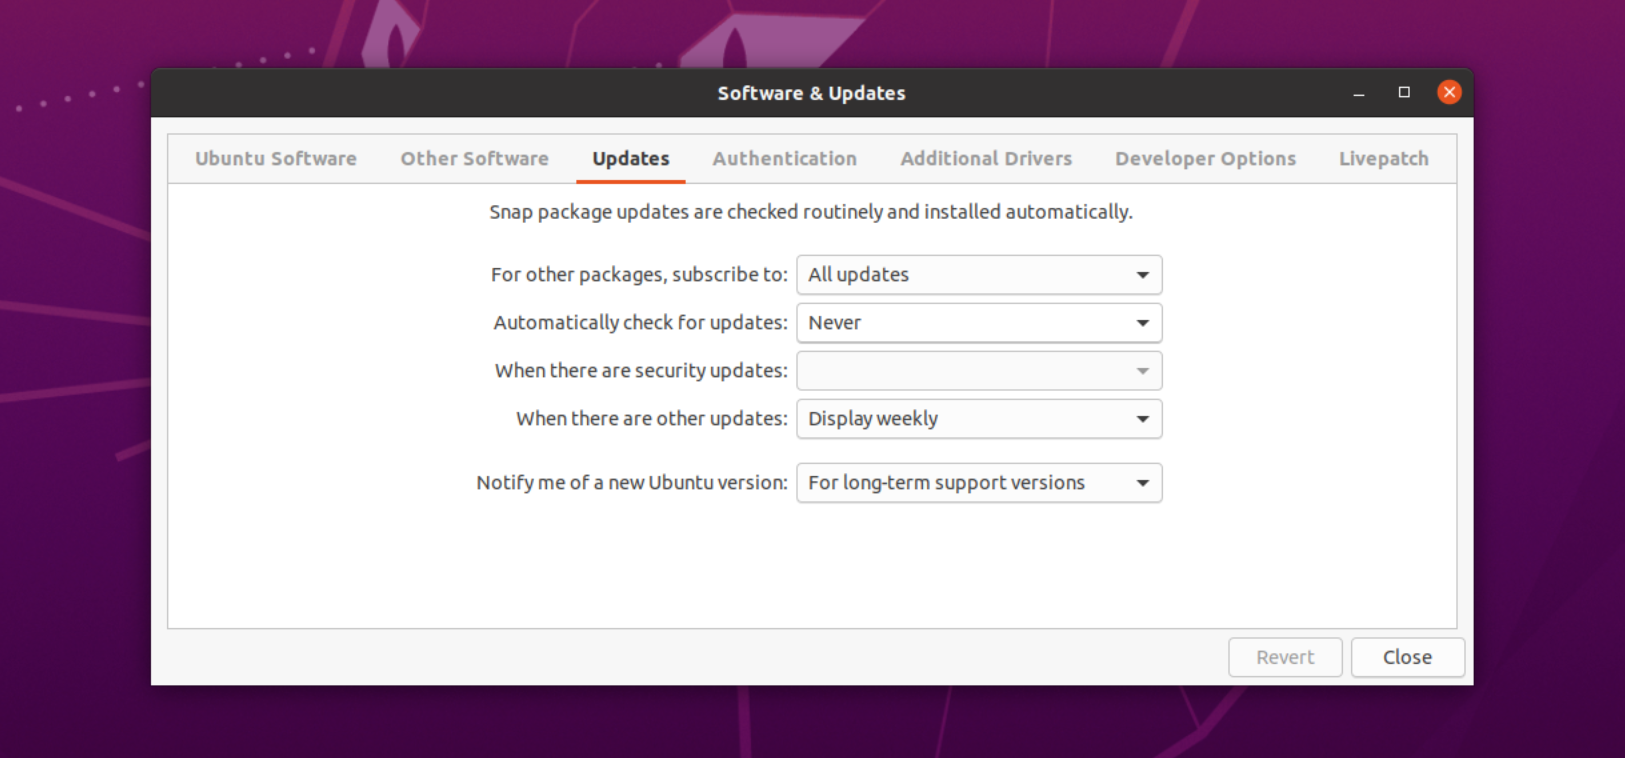Click 'Automatically check for updates:' label
This screenshot has width=1625, height=758.
pos(640,323)
